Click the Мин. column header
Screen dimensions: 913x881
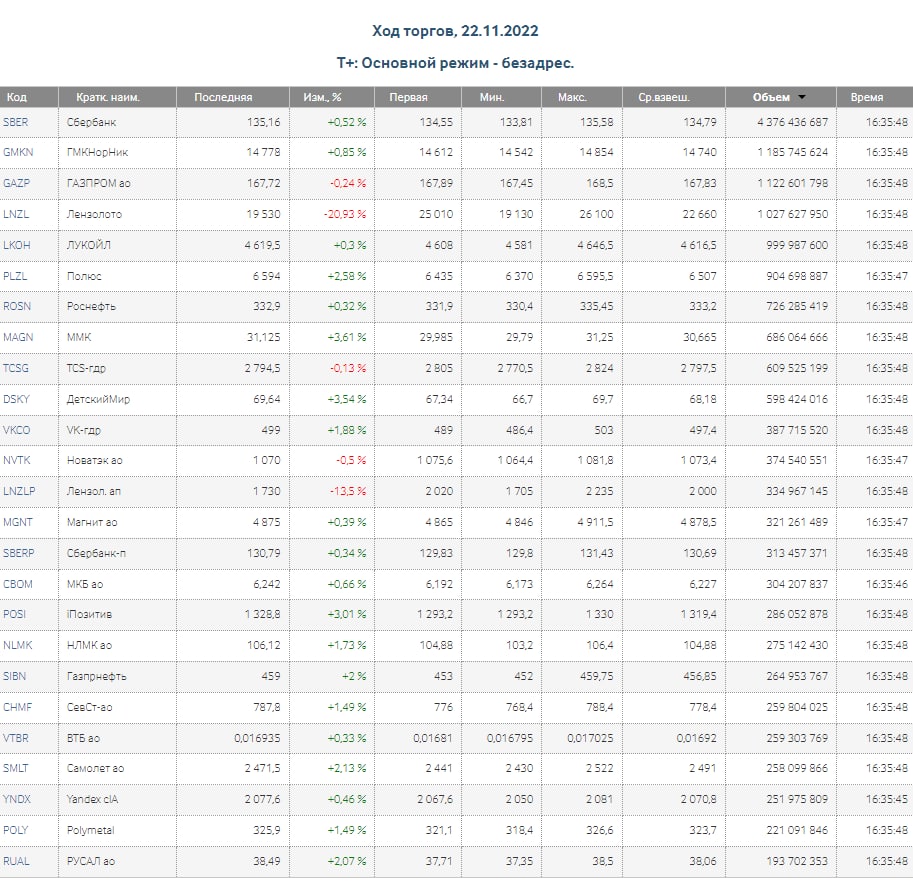tap(491, 97)
